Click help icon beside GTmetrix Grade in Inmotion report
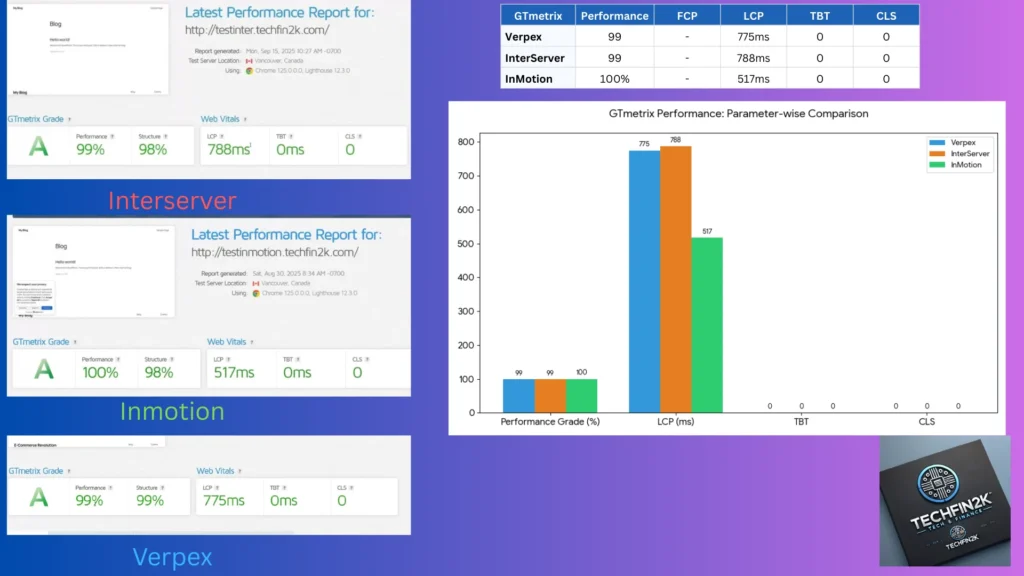 click(x=75, y=342)
